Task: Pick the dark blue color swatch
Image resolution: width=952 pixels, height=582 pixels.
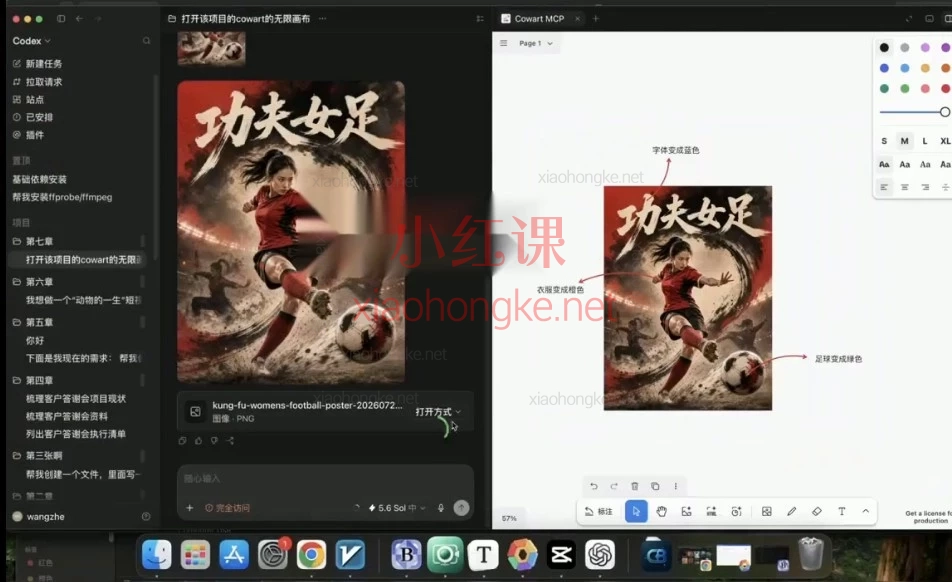Action: pyautogui.click(x=884, y=68)
